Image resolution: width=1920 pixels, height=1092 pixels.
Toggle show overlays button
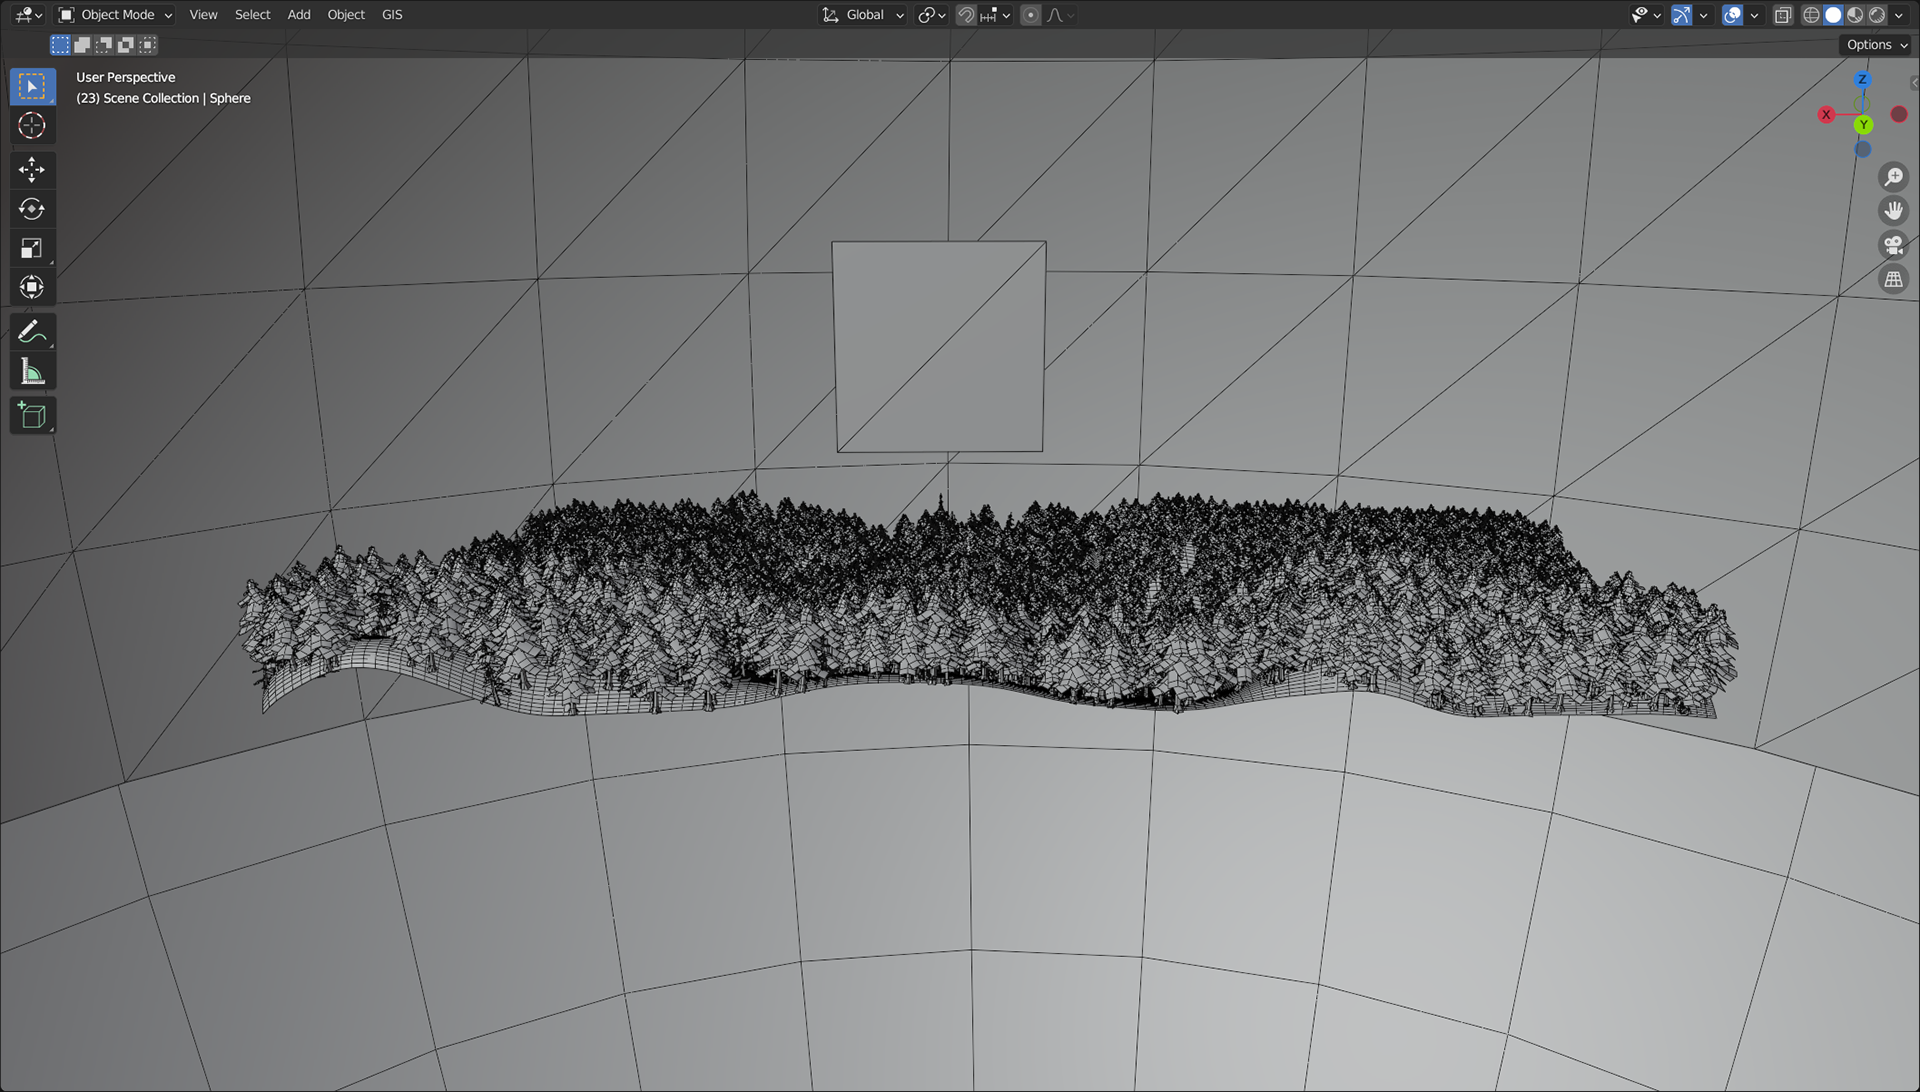click(1733, 15)
